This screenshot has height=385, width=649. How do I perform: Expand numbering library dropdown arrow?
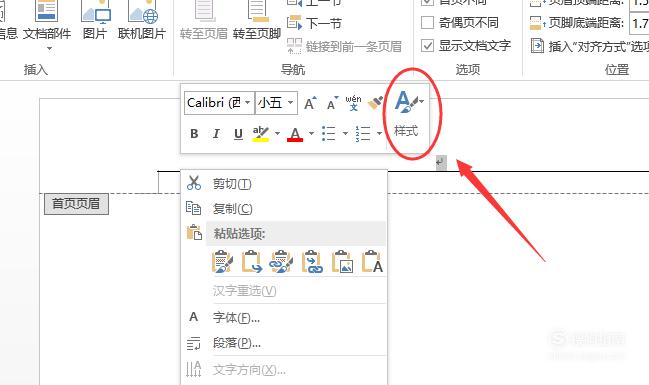tap(379, 133)
